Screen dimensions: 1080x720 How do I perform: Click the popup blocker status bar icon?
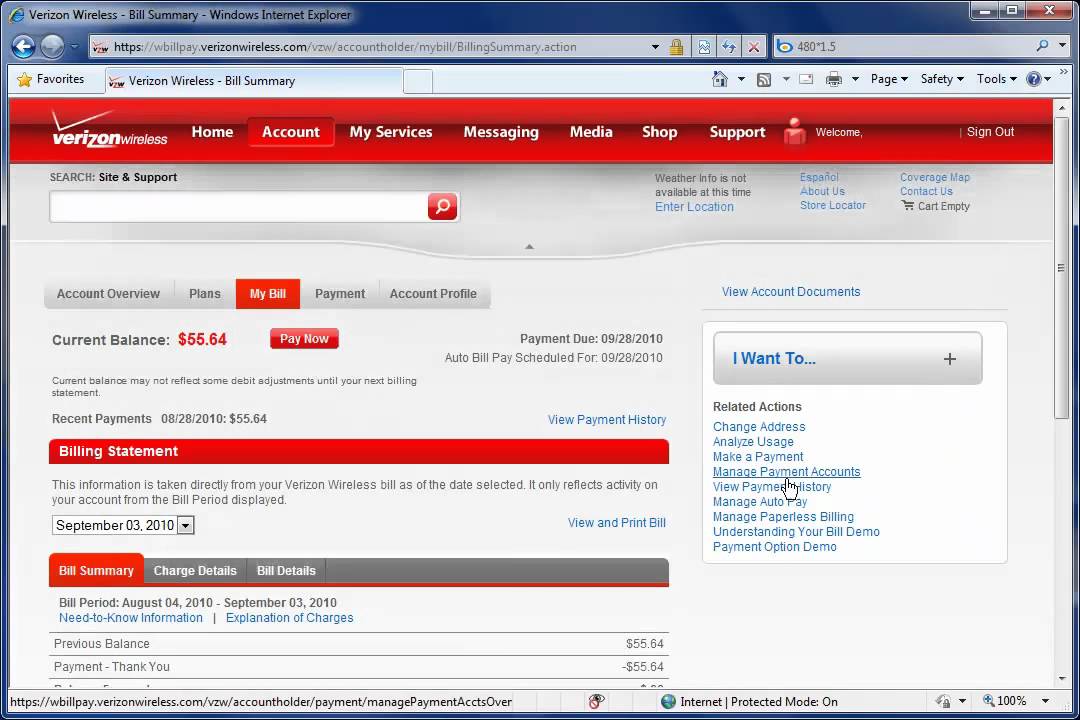[596, 701]
